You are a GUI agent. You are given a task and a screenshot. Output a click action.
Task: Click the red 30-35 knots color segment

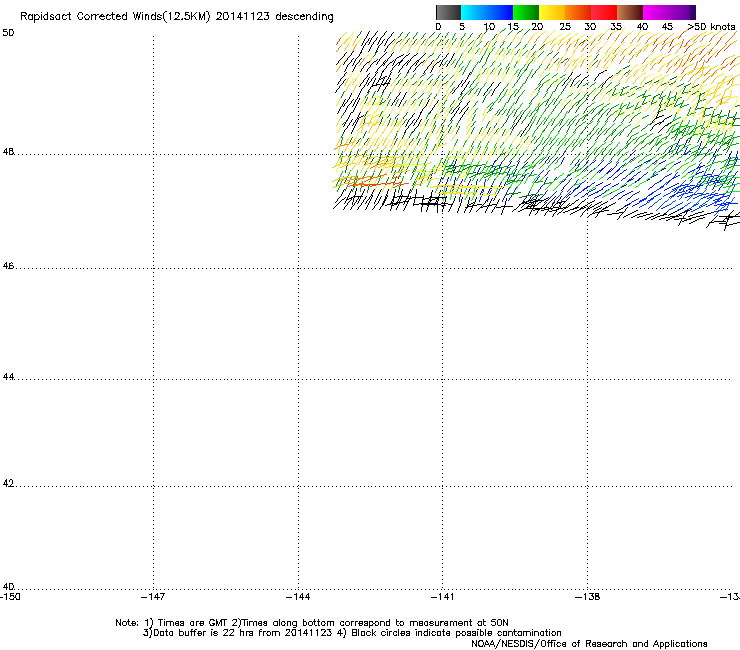point(604,12)
